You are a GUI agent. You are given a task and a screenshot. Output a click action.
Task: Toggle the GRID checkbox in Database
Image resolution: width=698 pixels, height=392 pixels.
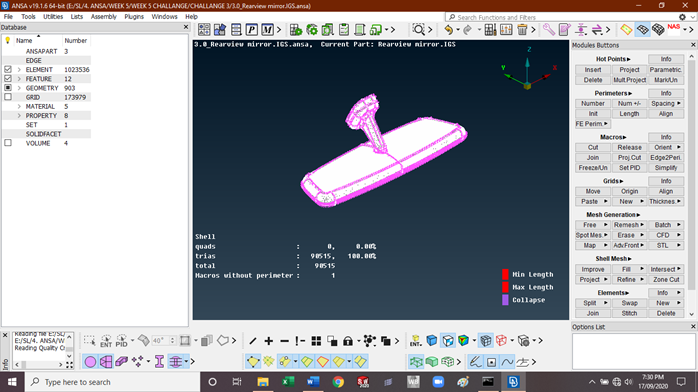[x=8, y=97]
